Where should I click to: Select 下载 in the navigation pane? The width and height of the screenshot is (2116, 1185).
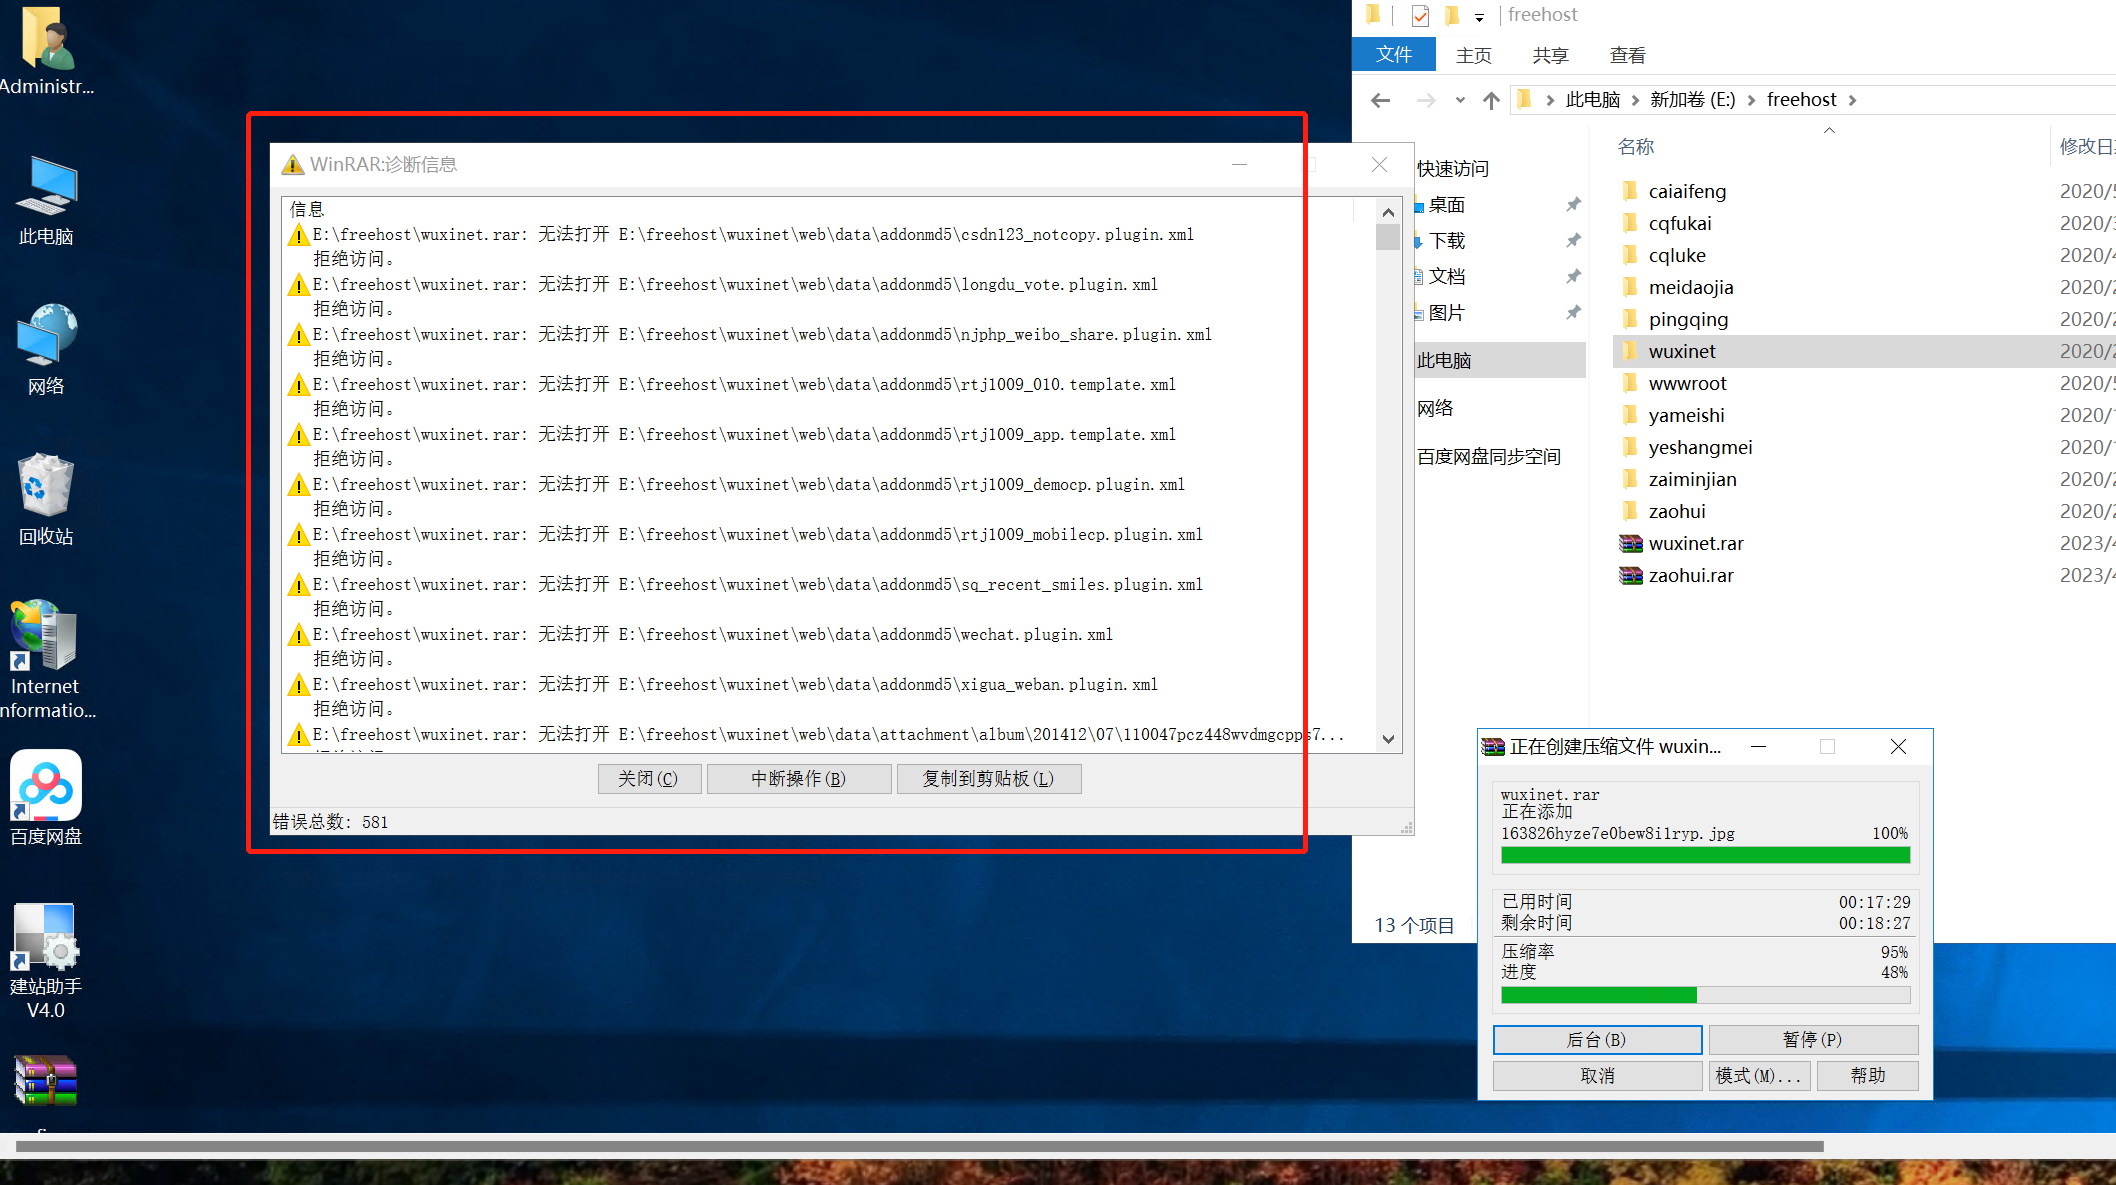click(1447, 241)
